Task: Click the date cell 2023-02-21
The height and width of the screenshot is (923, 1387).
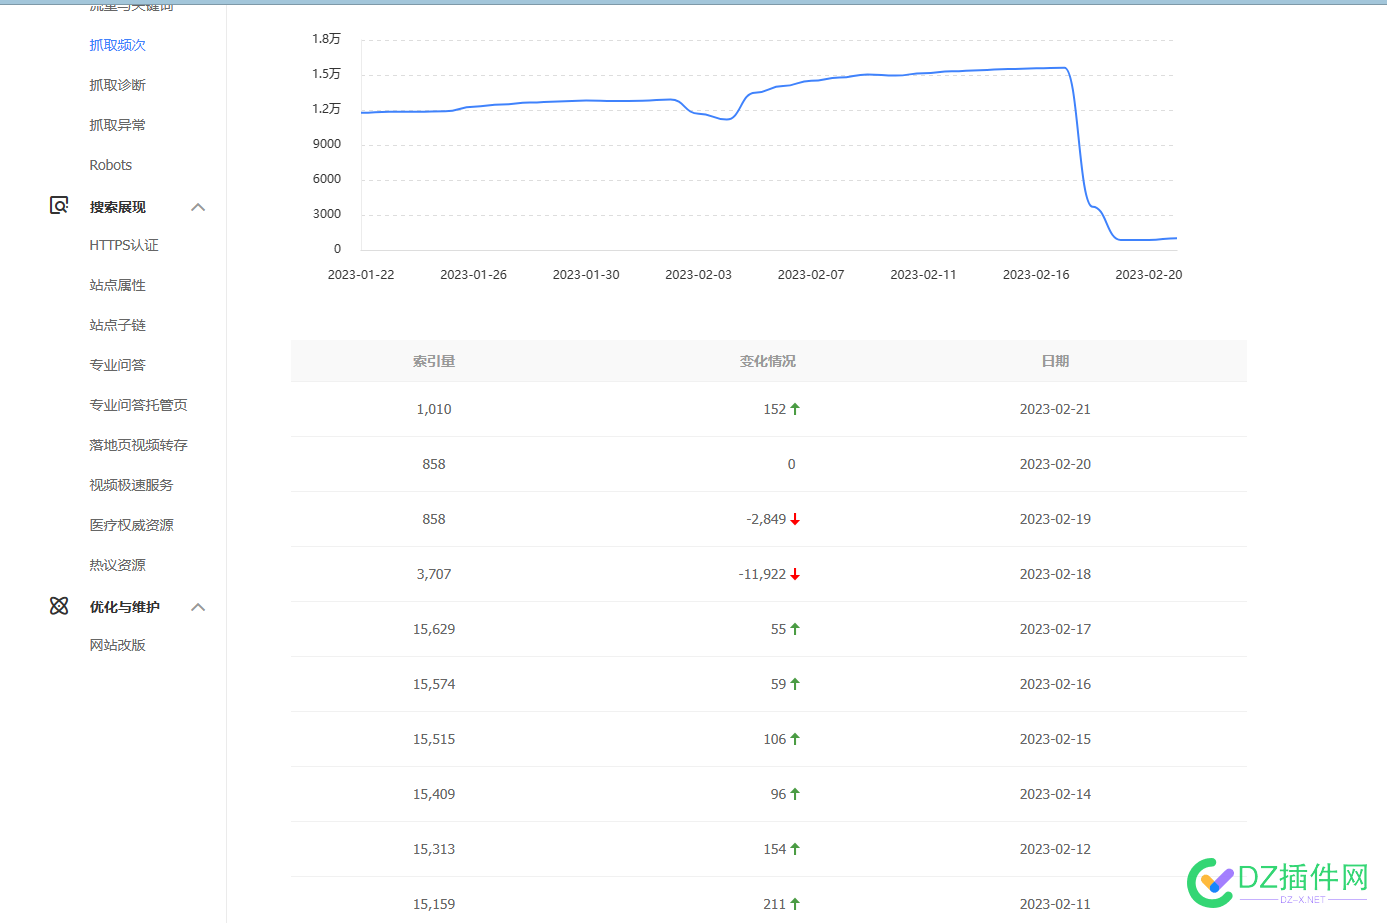Action: pos(1055,409)
